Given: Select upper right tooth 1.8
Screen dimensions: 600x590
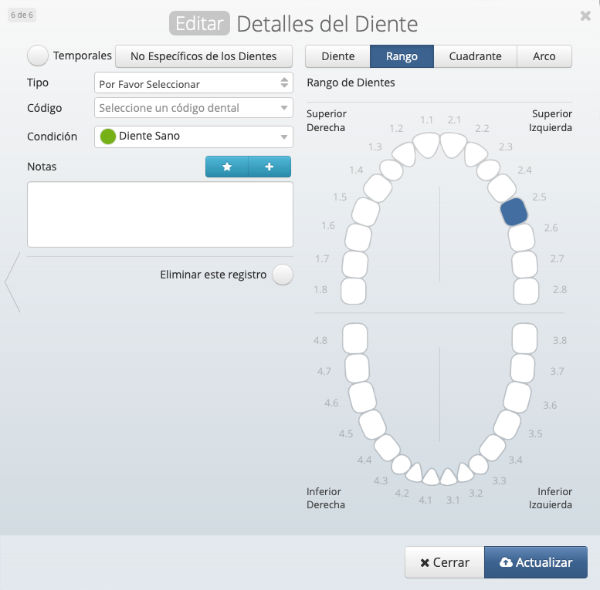Looking at the screenshot, I should [x=354, y=291].
